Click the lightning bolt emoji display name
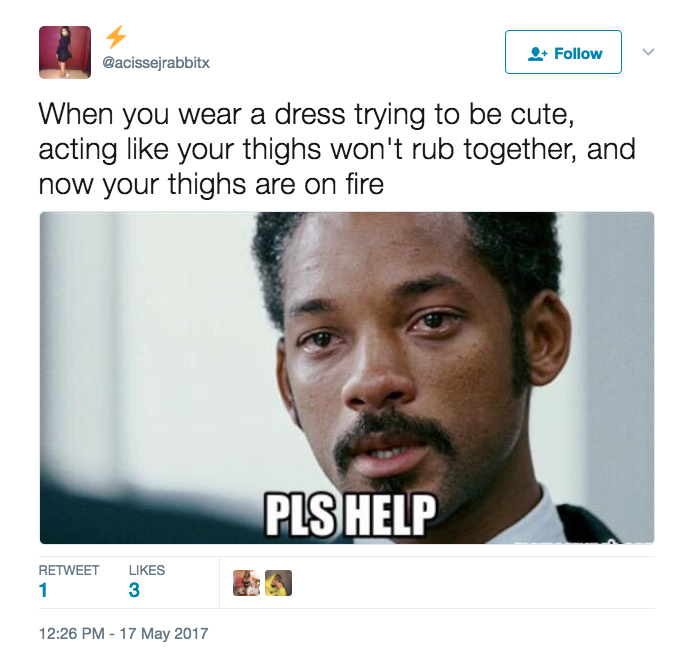 (x=116, y=37)
